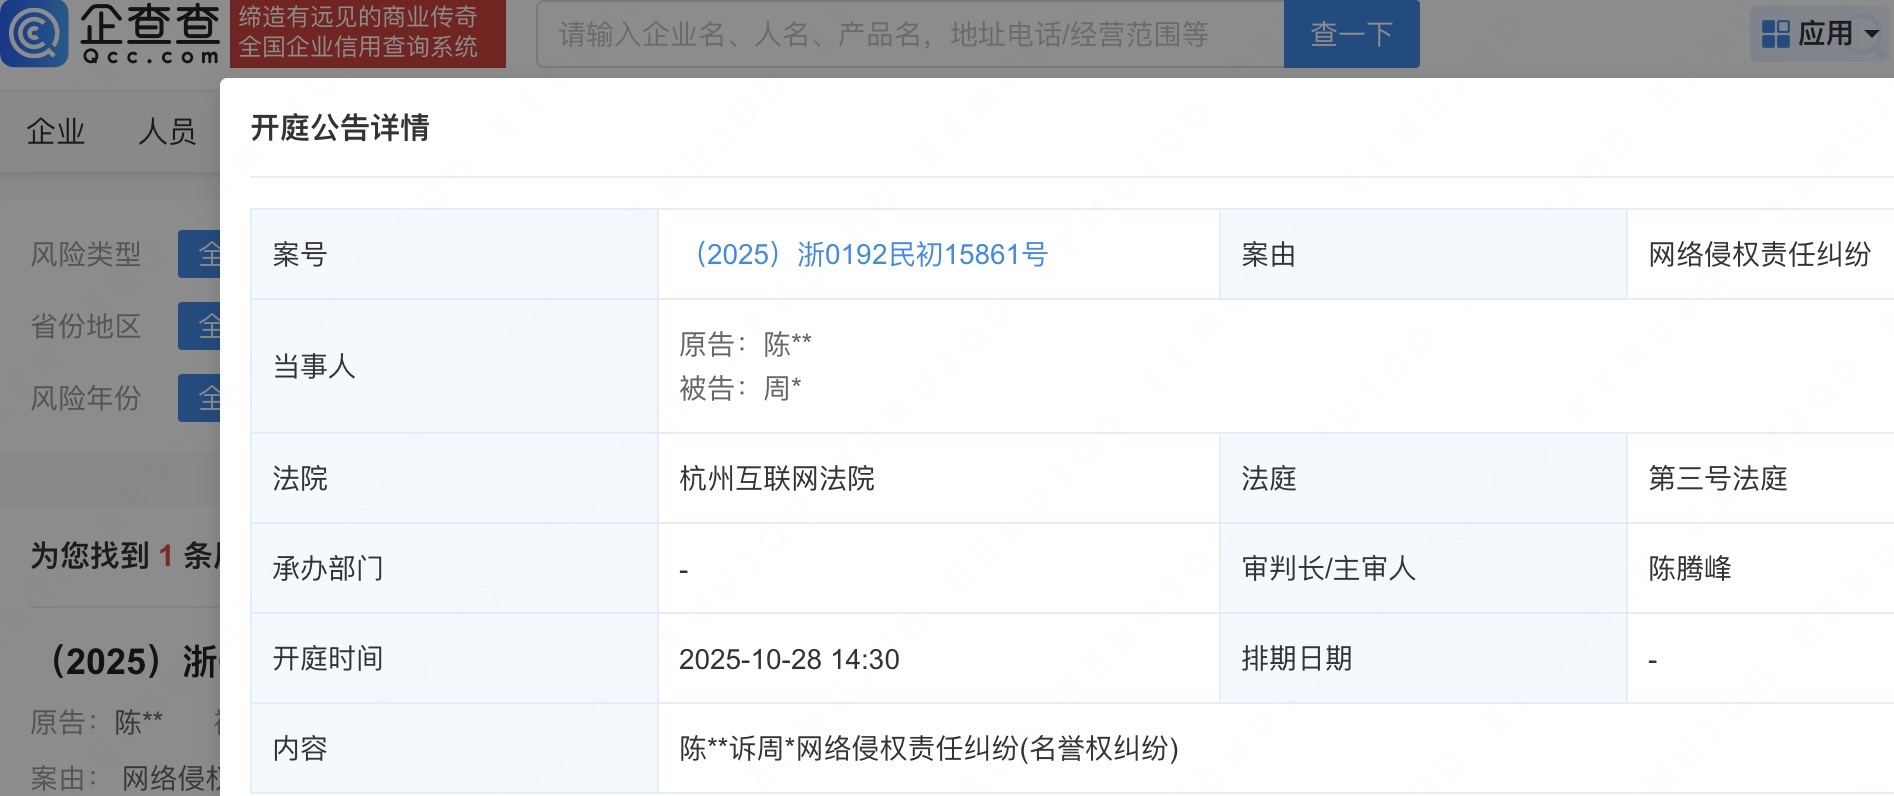Click the plaintiff 陈** in party details

[x=787, y=345]
